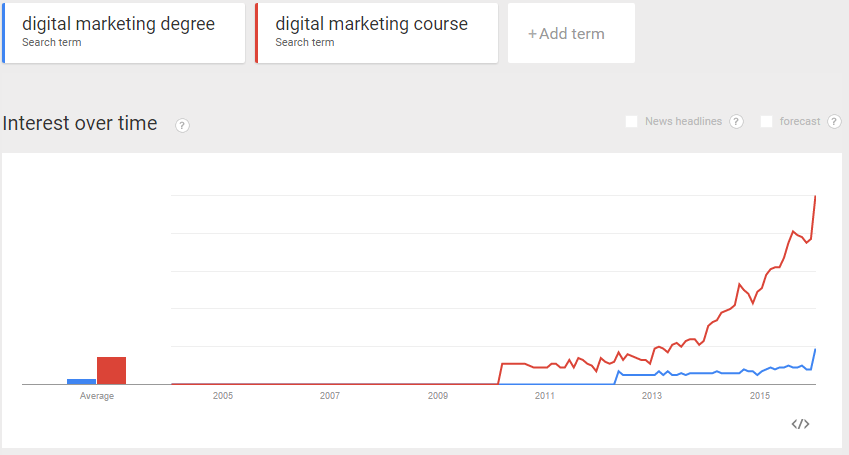Open the embed code icon
Viewport: 849px width, 455px height.
800,424
